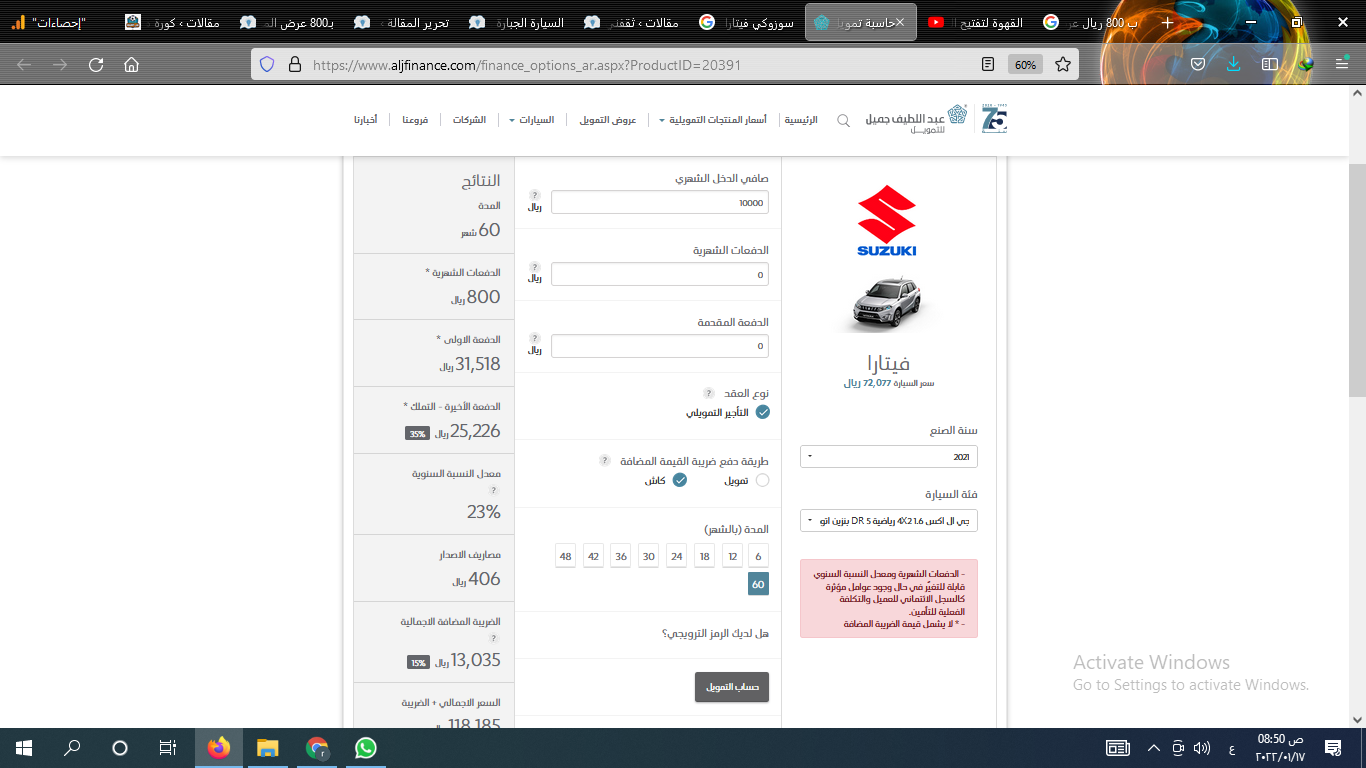
Task: Show site security lock information
Action: 294,64
